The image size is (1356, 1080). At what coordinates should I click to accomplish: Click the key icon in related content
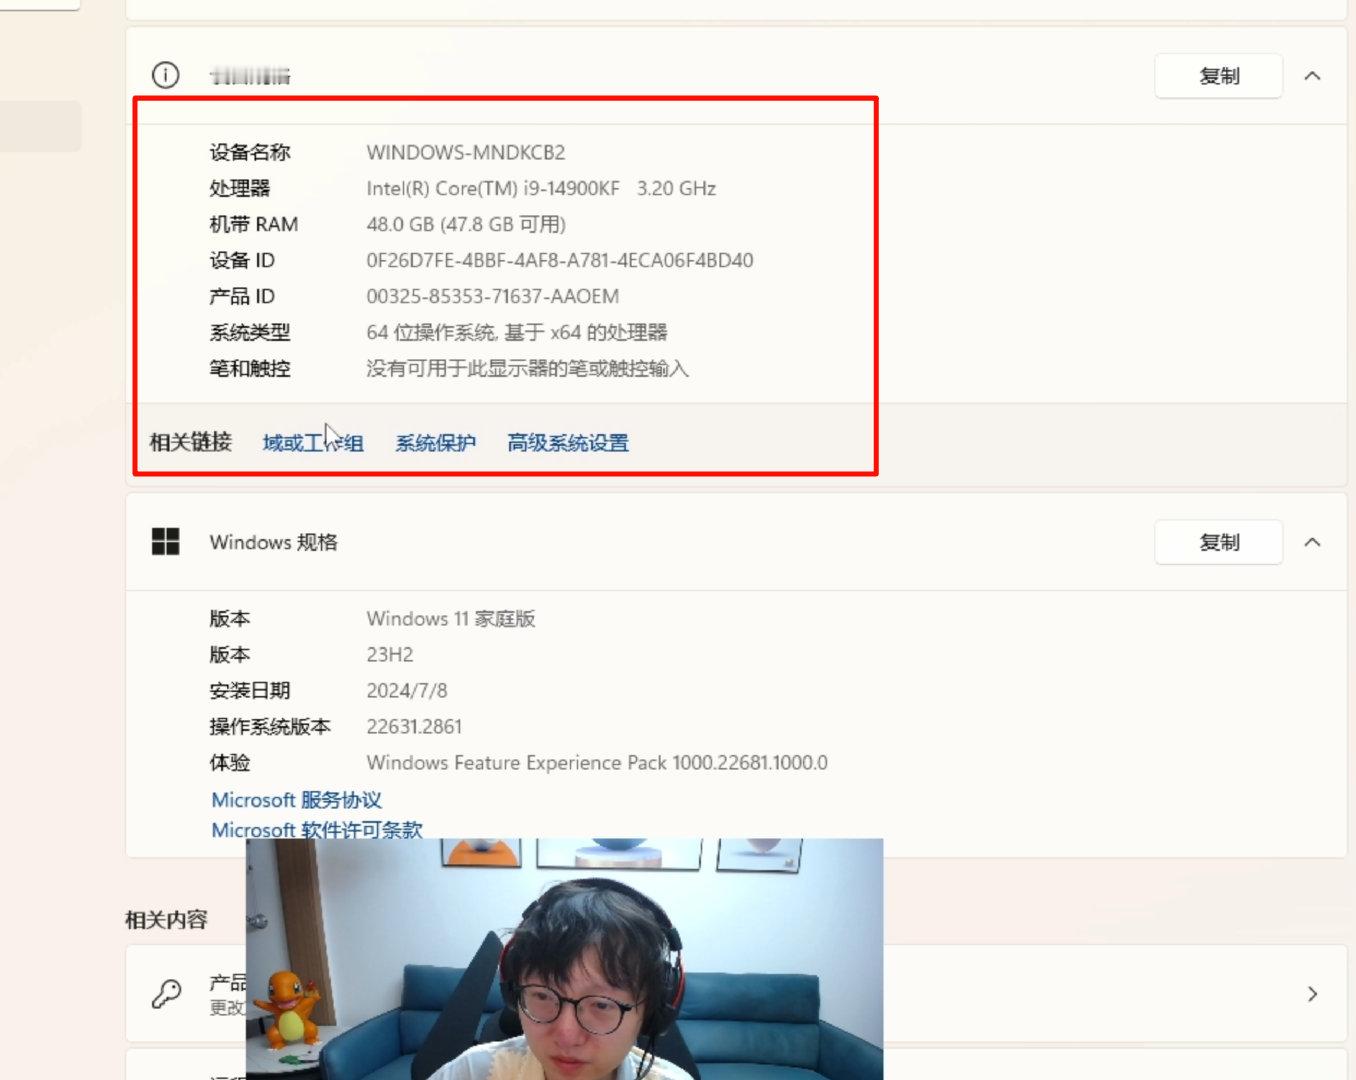(x=166, y=993)
